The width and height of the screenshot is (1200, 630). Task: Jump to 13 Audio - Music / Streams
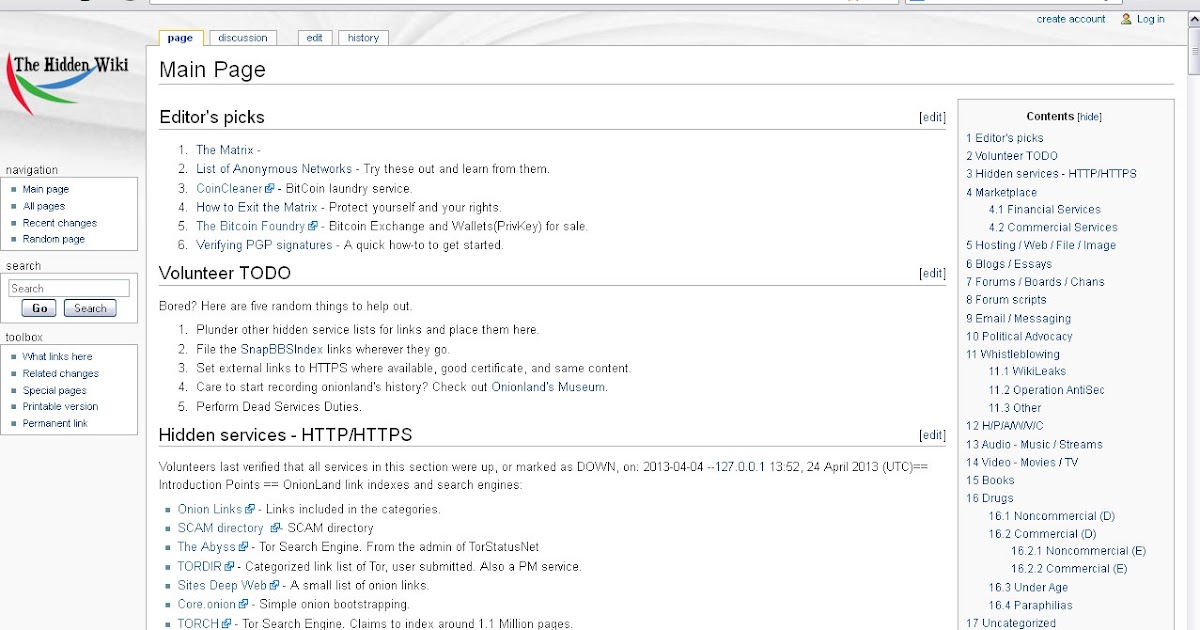(1034, 444)
